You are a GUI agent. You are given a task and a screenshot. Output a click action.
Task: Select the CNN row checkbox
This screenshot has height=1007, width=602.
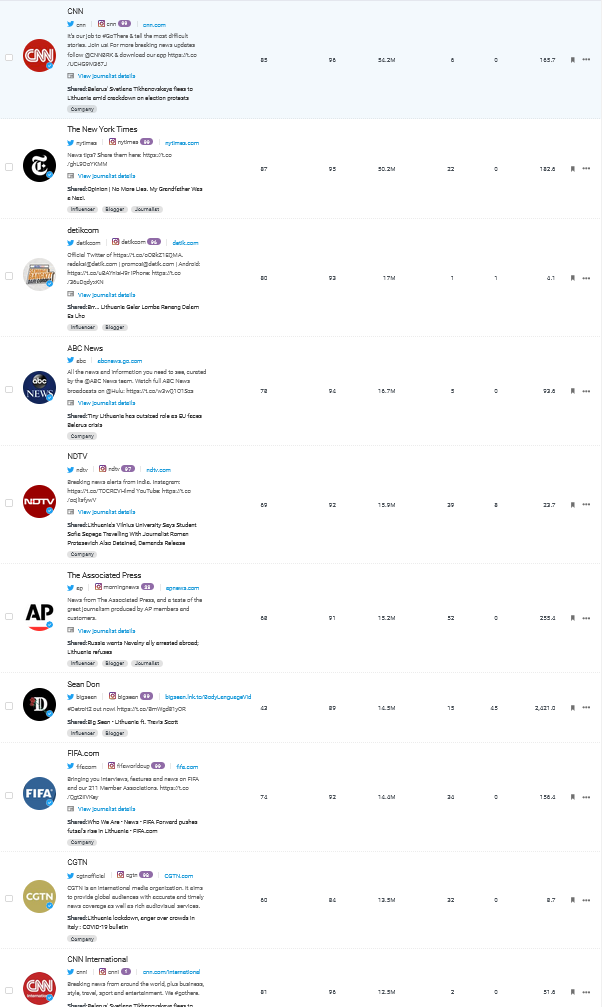(9, 57)
